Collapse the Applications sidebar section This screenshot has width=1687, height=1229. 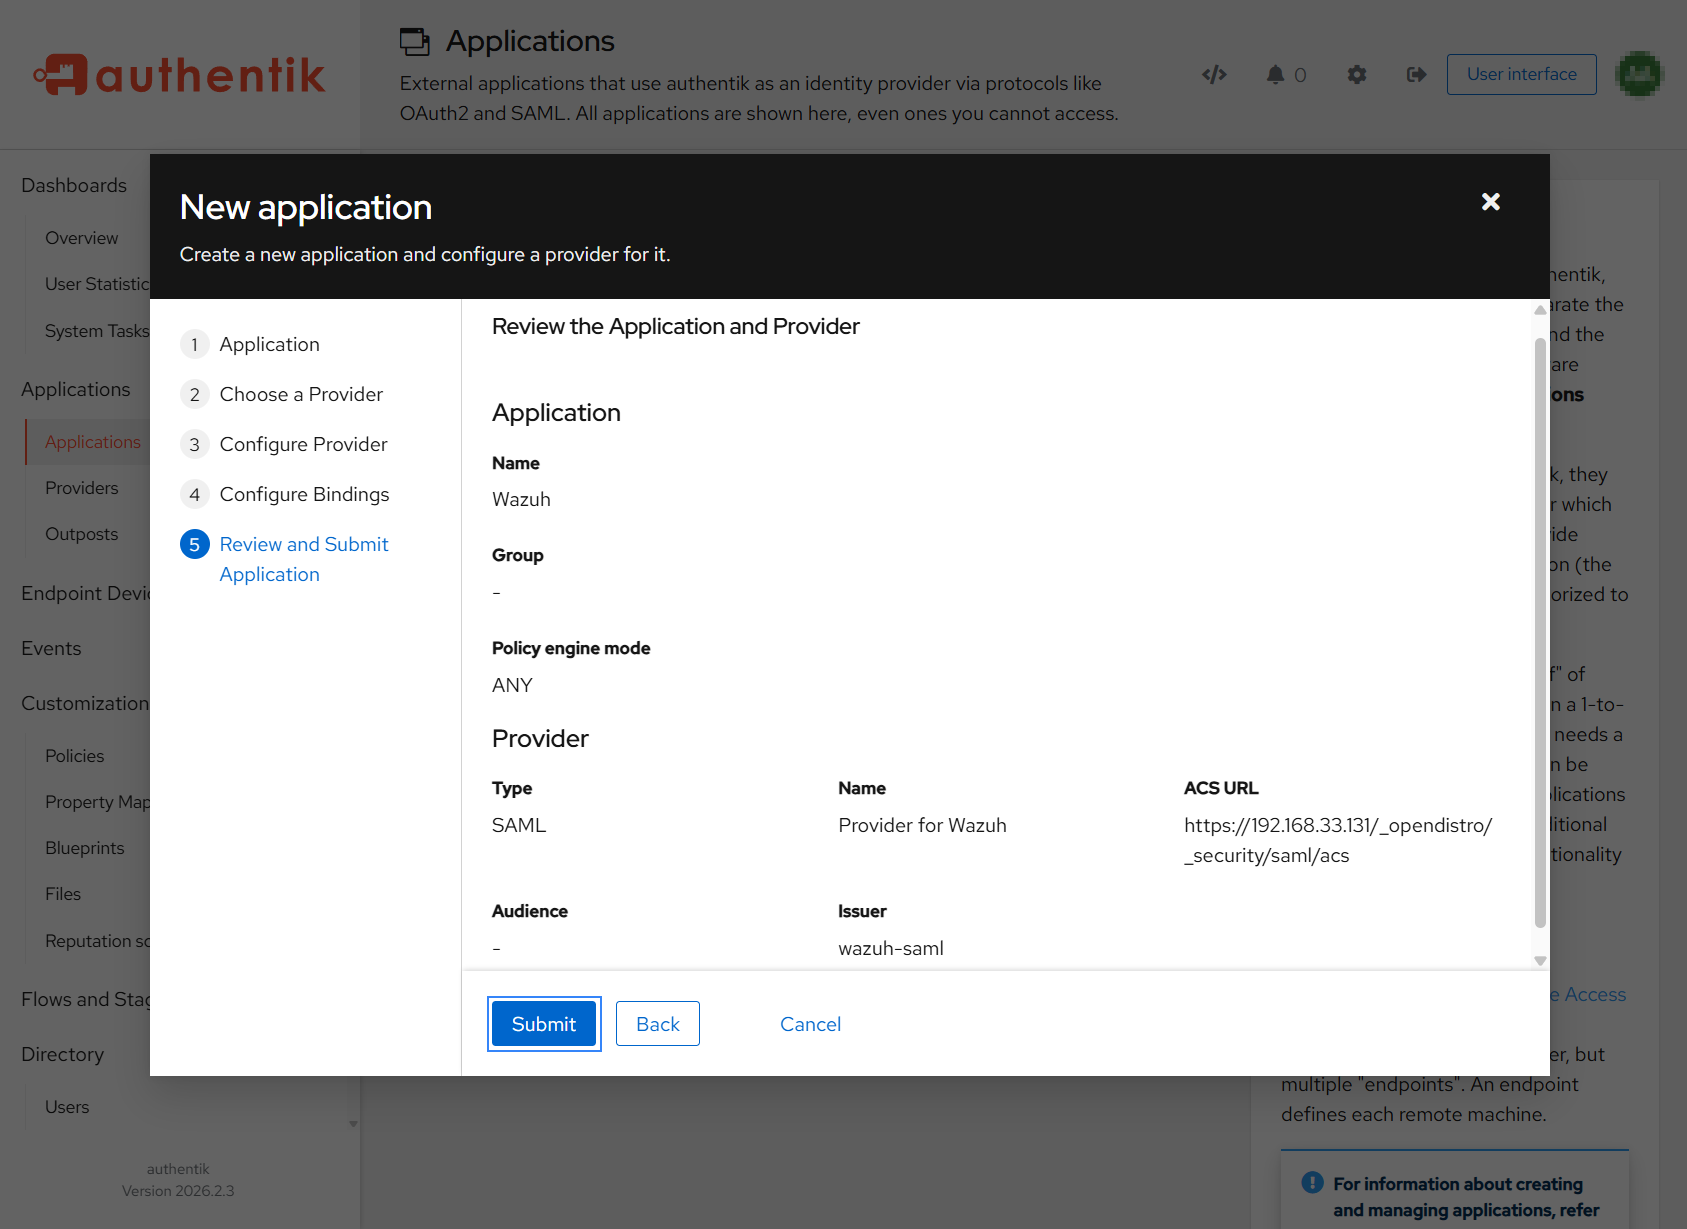coord(76,390)
